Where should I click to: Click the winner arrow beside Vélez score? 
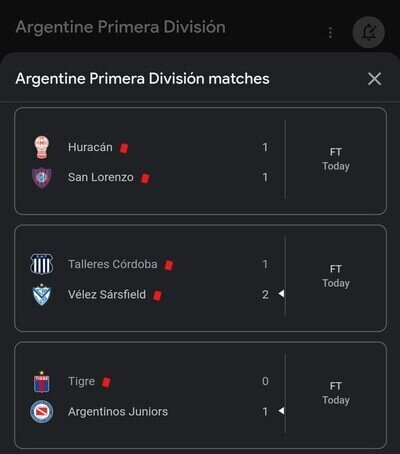tap(281, 294)
